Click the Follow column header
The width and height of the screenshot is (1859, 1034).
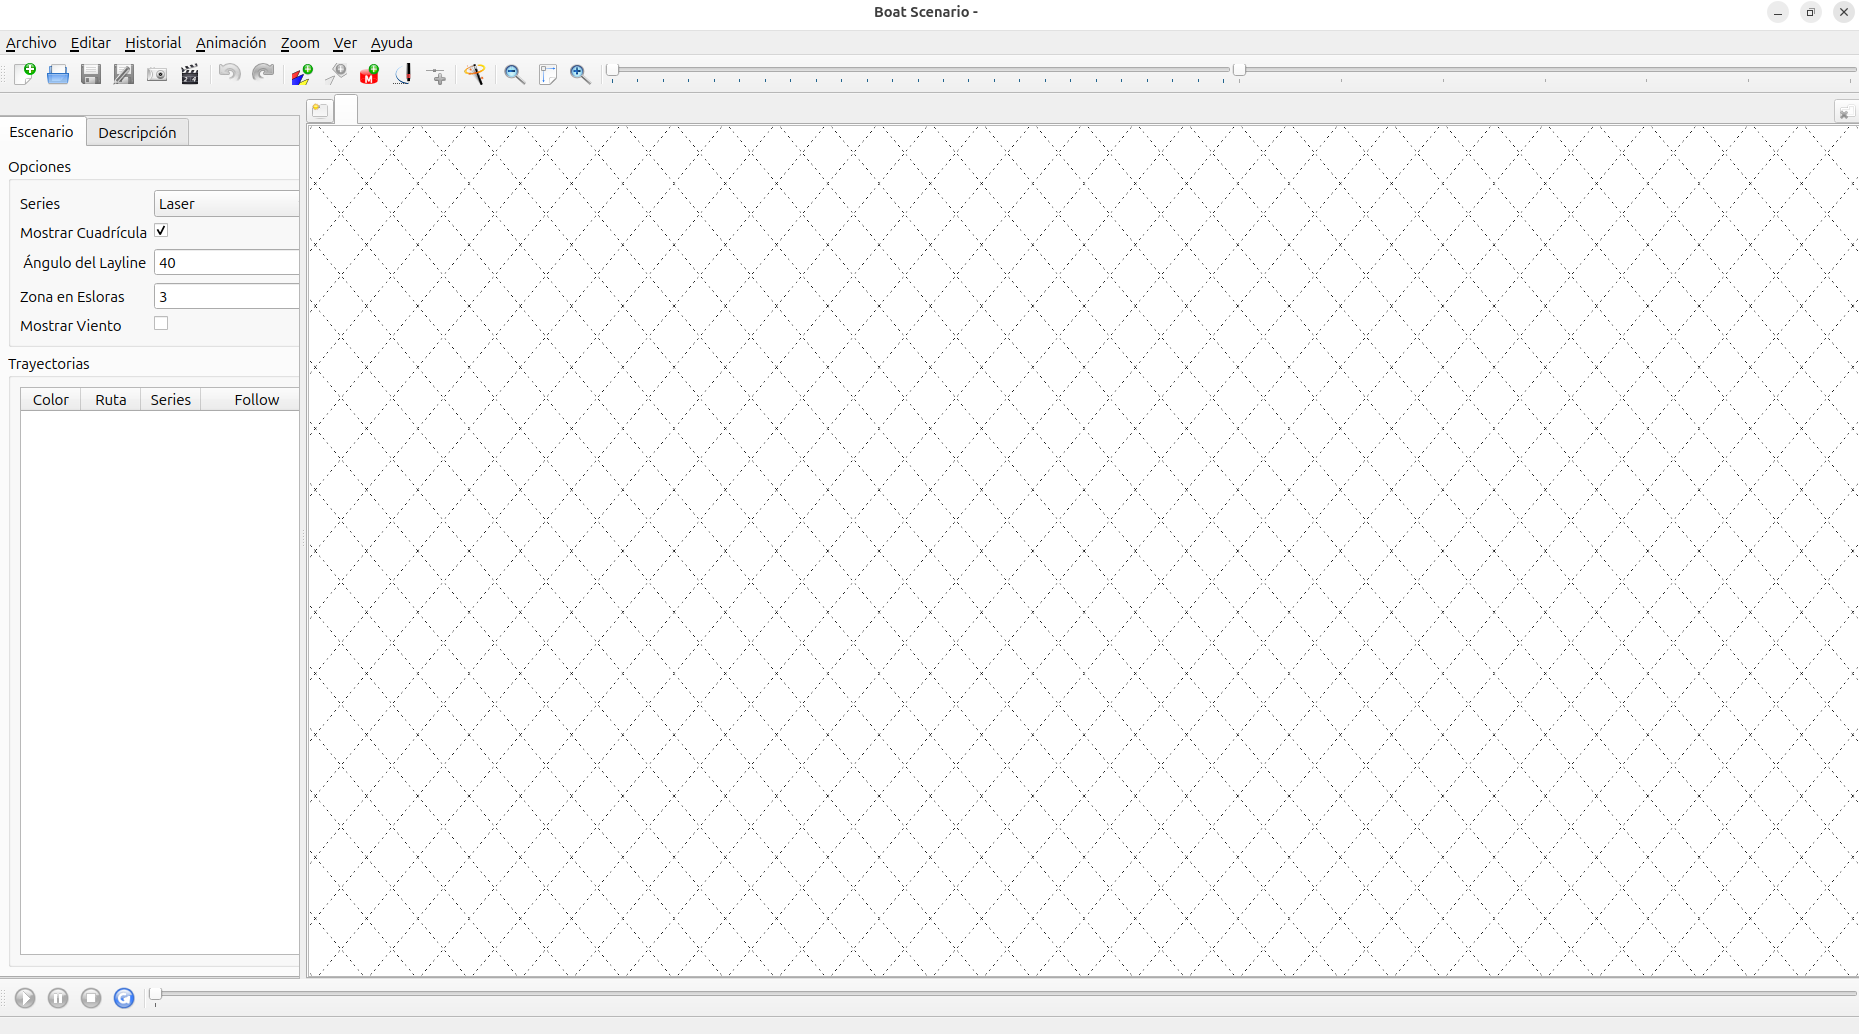pyautogui.click(x=256, y=400)
